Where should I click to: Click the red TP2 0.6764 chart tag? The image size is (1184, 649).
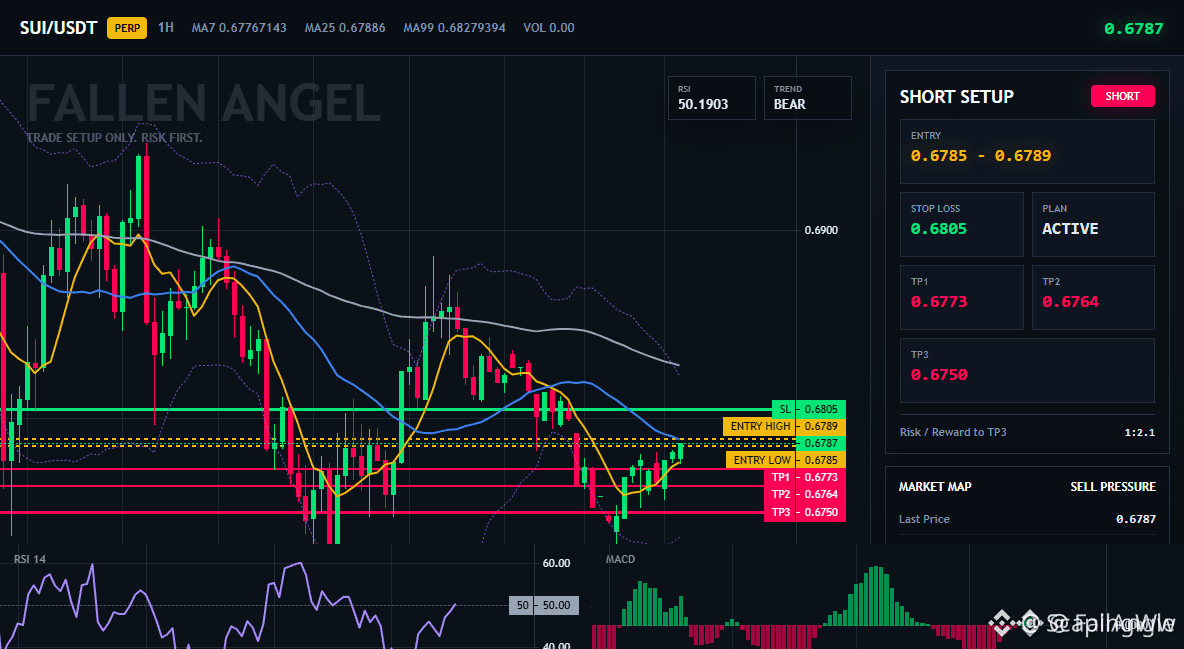pos(805,495)
